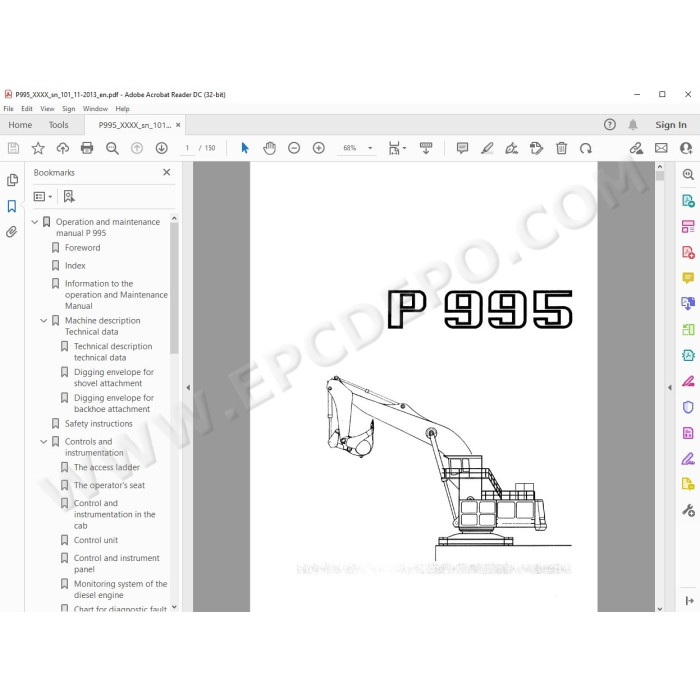Click the current page number field
The width and height of the screenshot is (700, 700).
coord(187,148)
